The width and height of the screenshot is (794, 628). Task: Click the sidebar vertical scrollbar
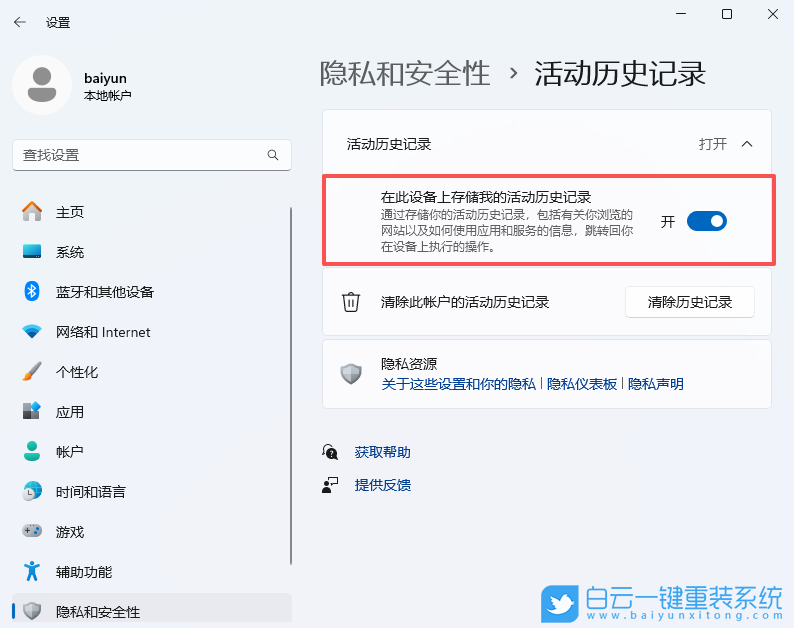(291, 385)
